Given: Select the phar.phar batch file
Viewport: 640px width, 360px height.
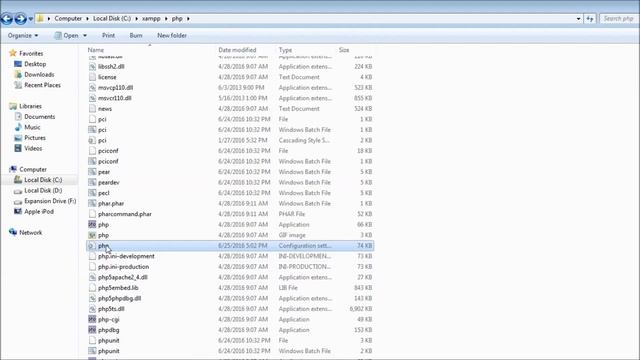Looking at the screenshot, I should (x=111, y=204).
